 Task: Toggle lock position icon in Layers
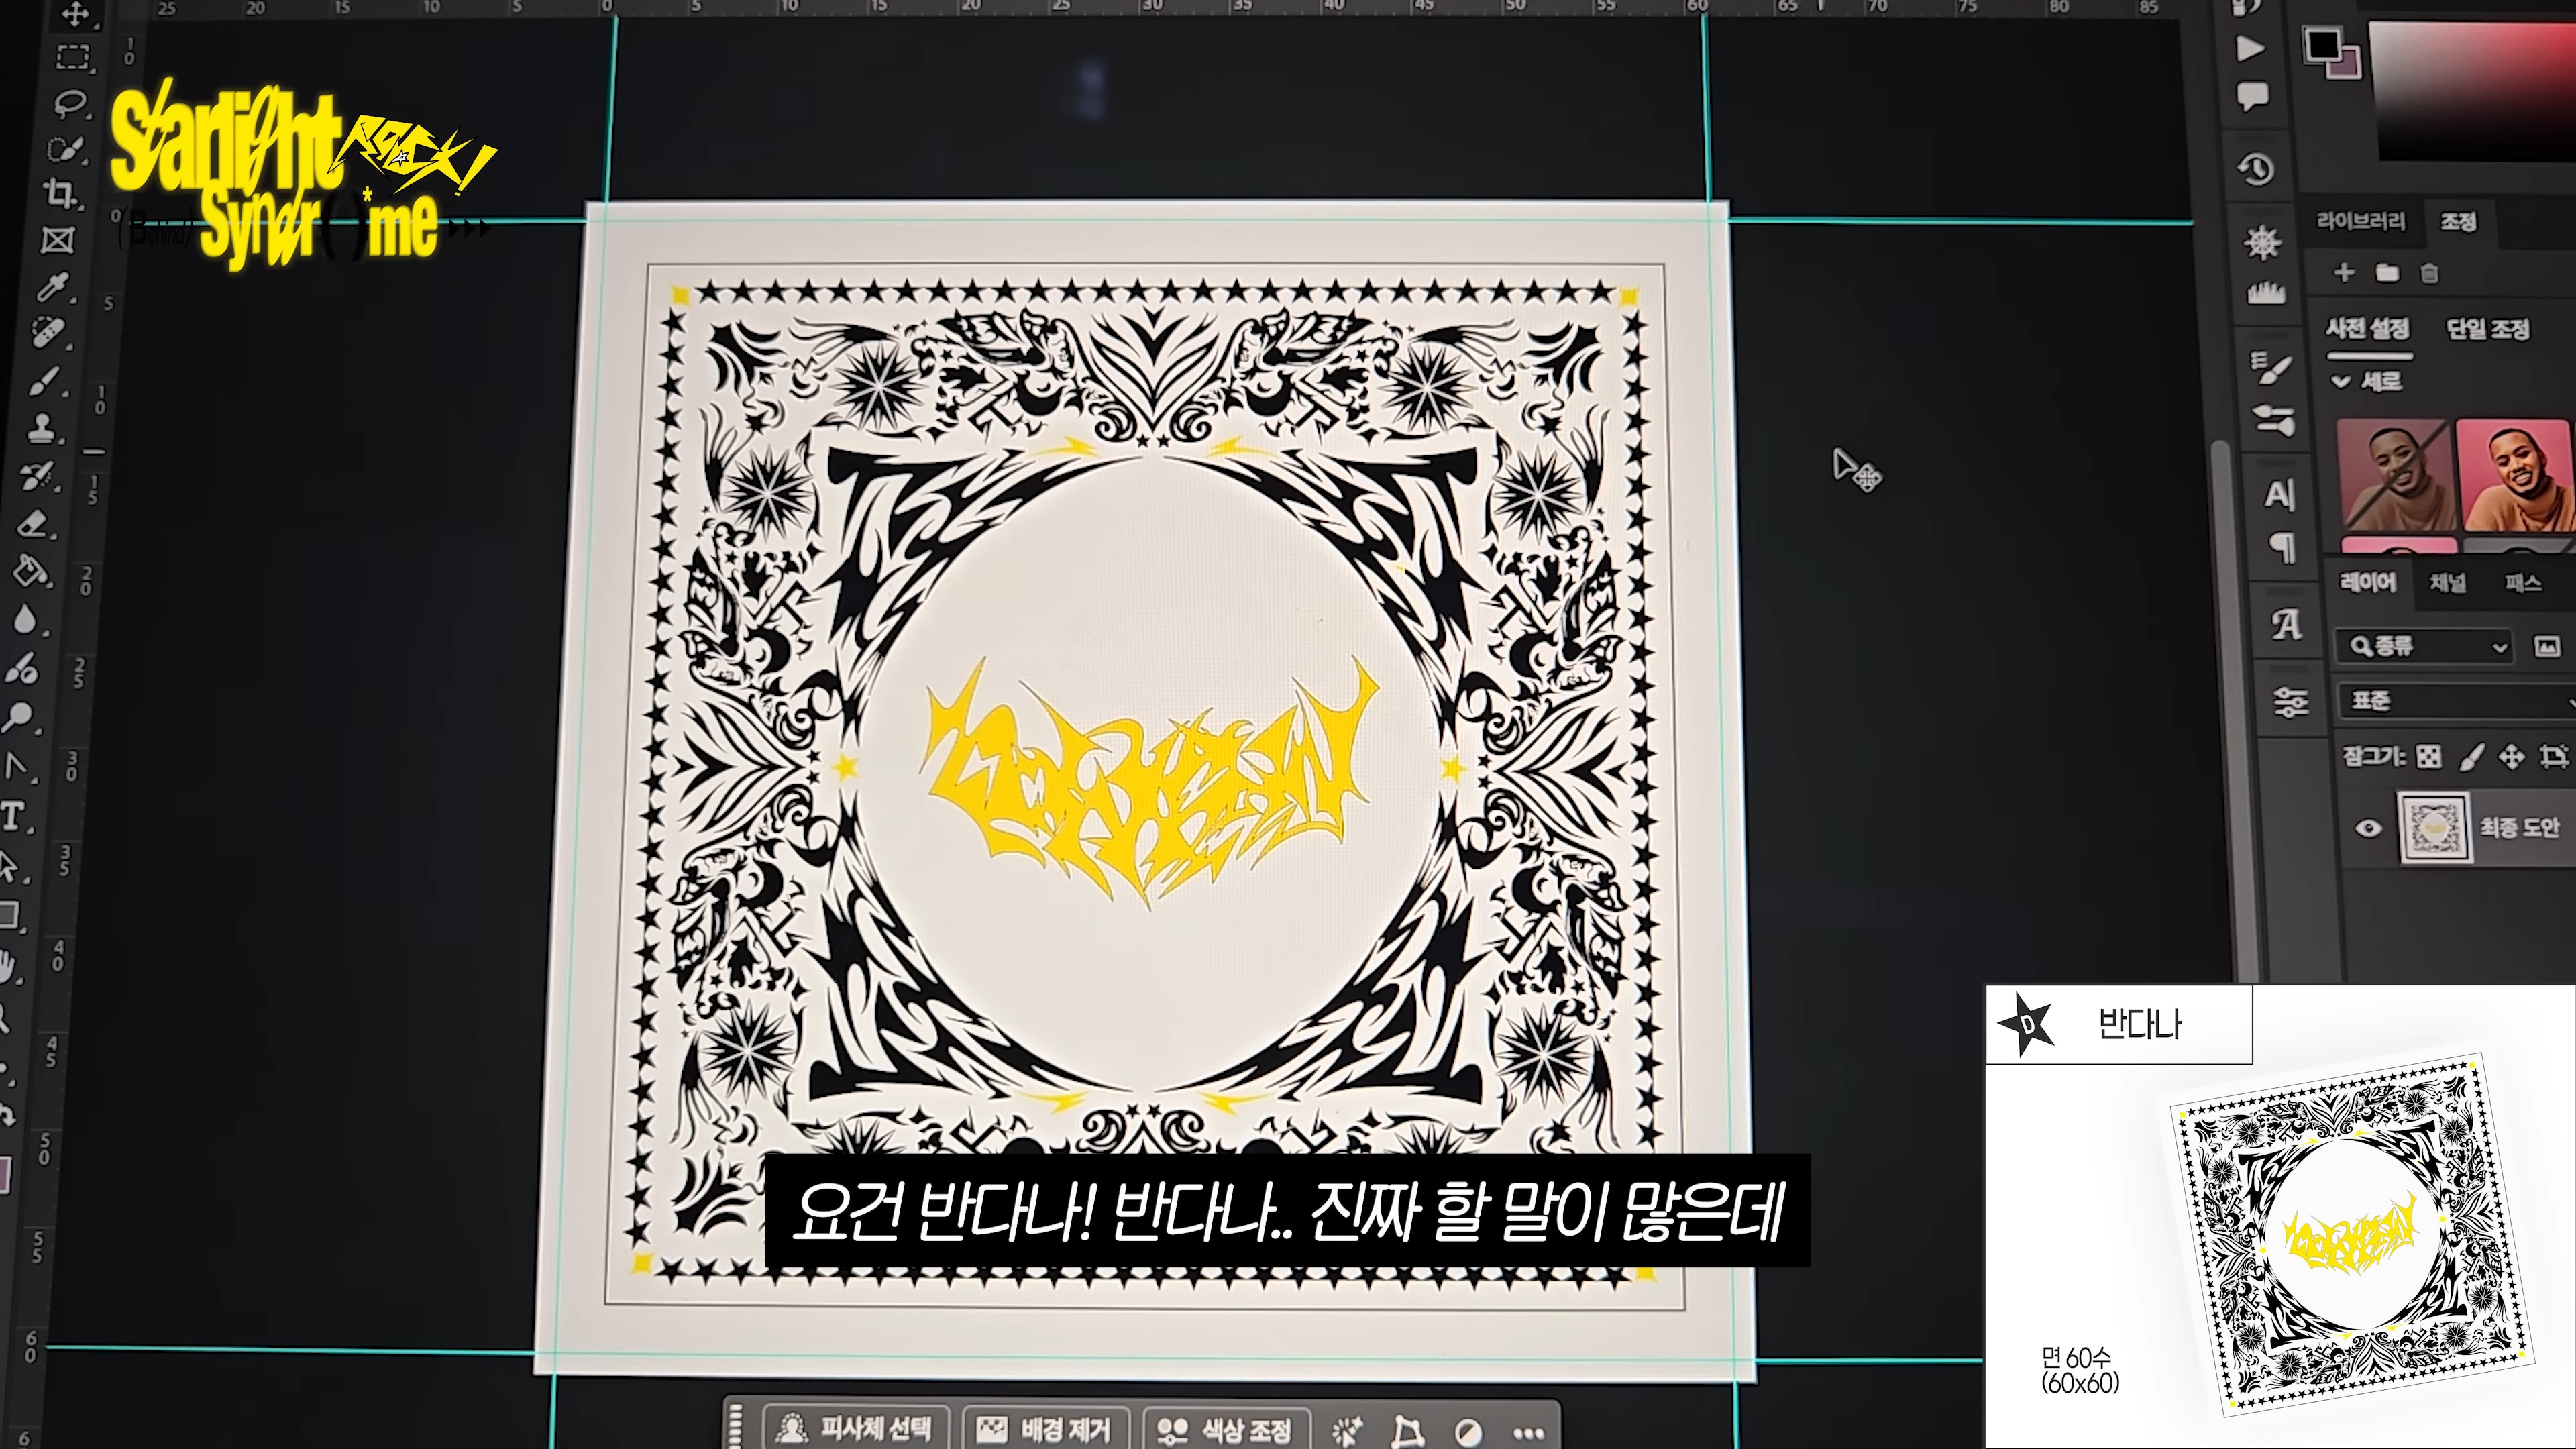(x=2511, y=757)
